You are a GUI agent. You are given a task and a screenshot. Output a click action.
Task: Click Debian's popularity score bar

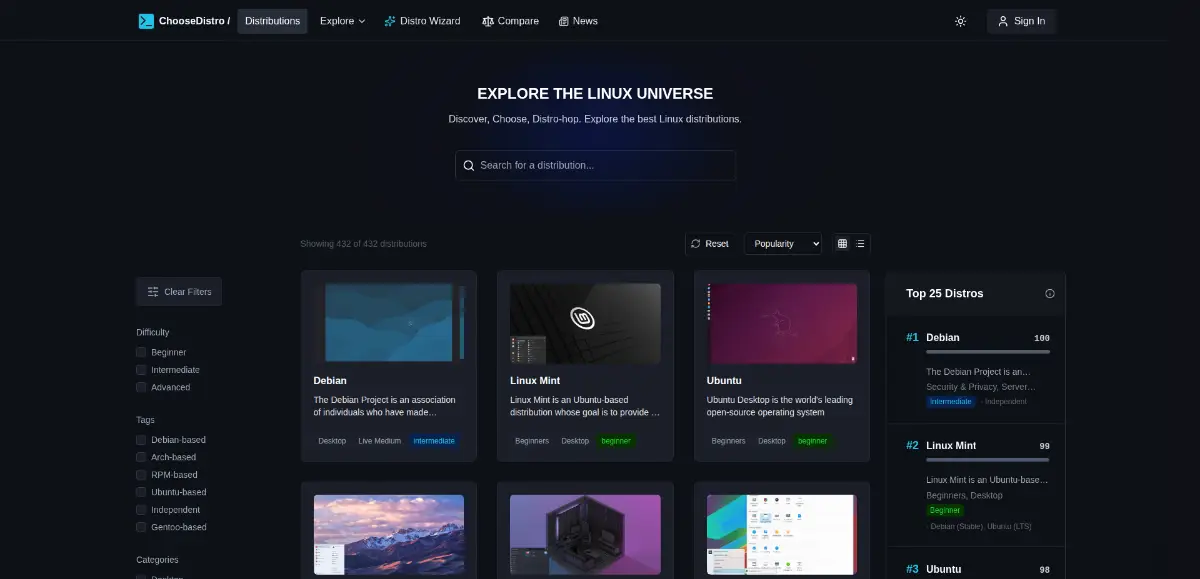[x=985, y=352]
